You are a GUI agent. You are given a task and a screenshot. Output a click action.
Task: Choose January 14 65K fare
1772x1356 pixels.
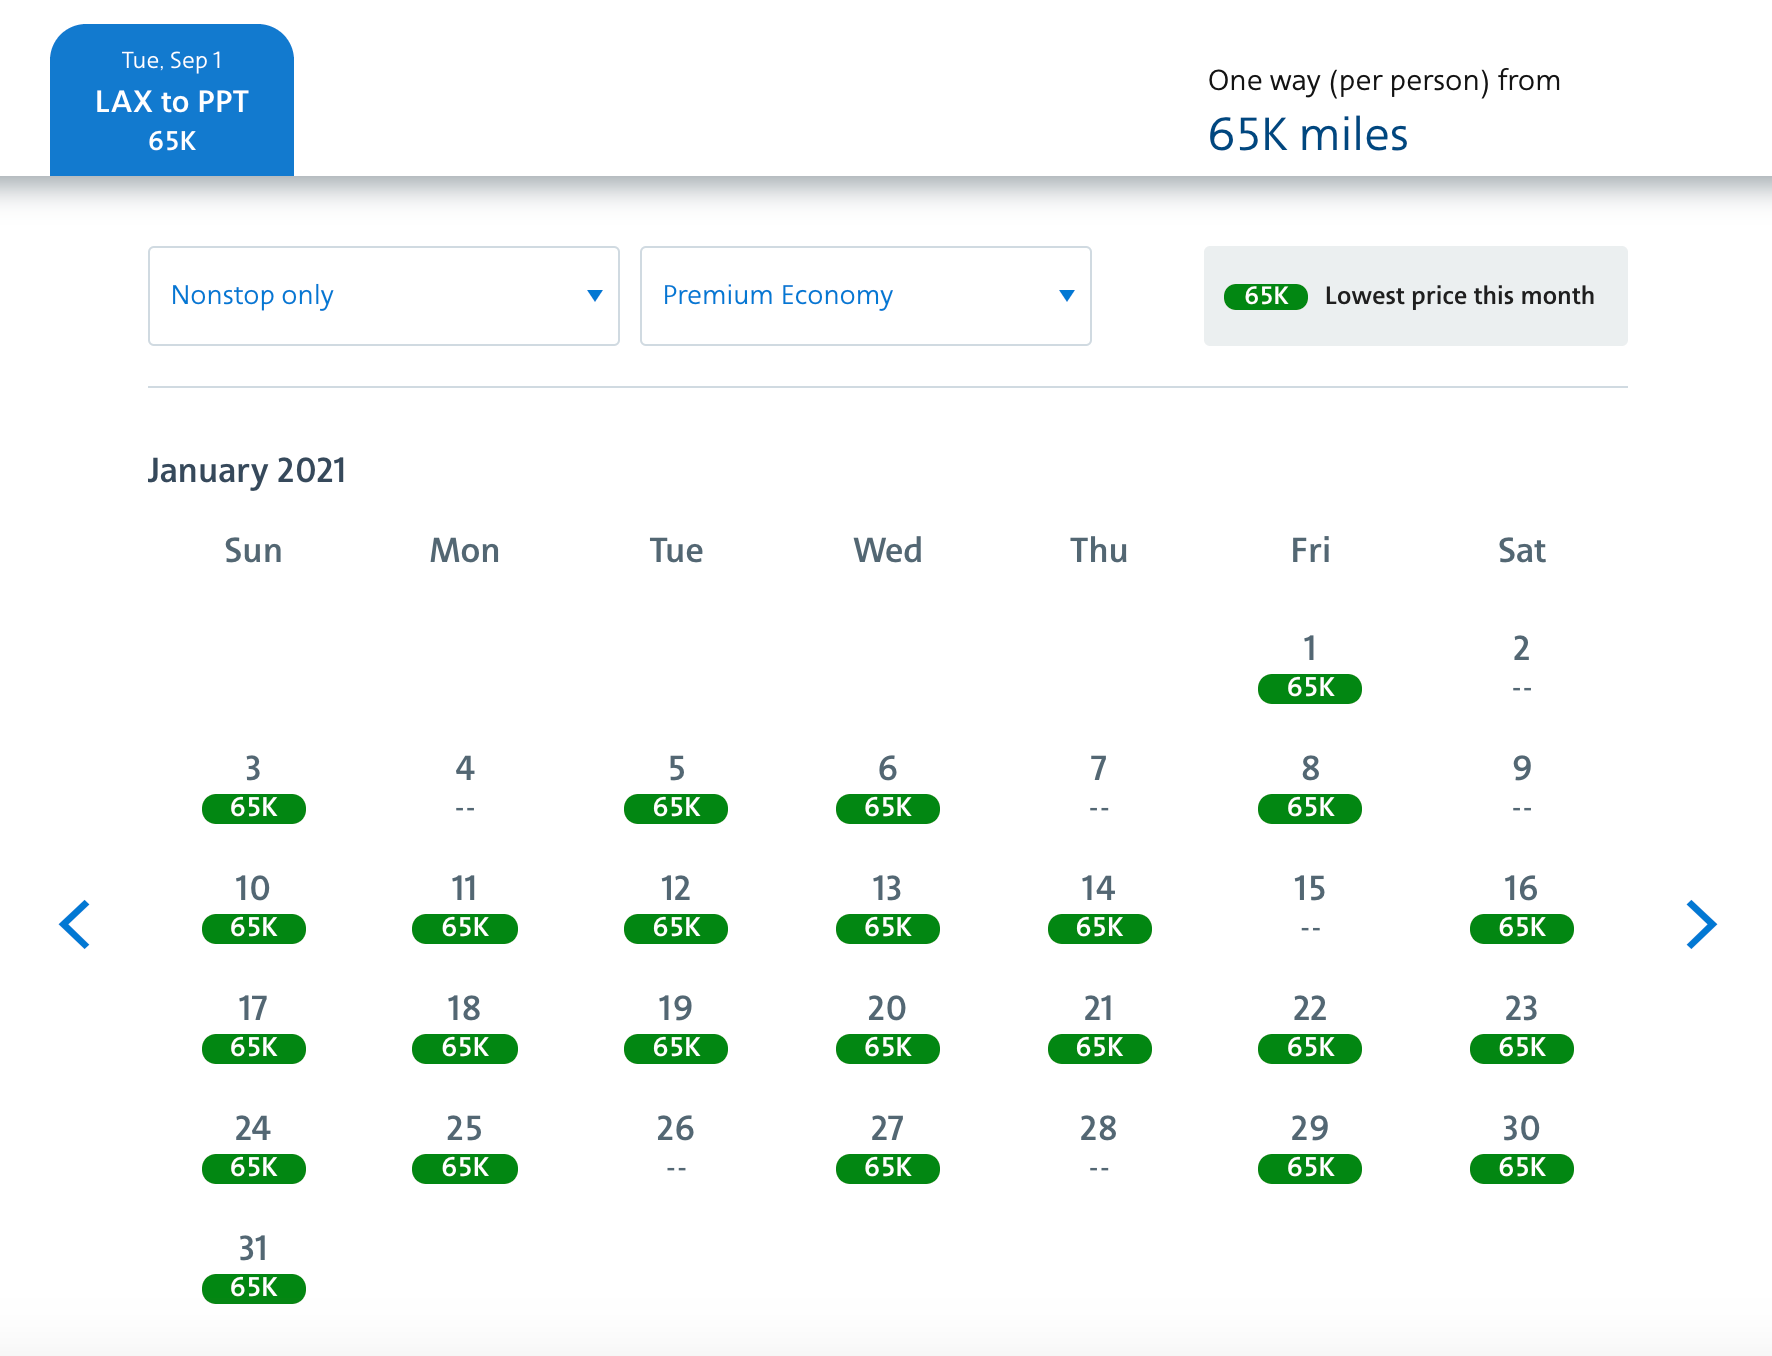pyautogui.click(x=1099, y=910)
